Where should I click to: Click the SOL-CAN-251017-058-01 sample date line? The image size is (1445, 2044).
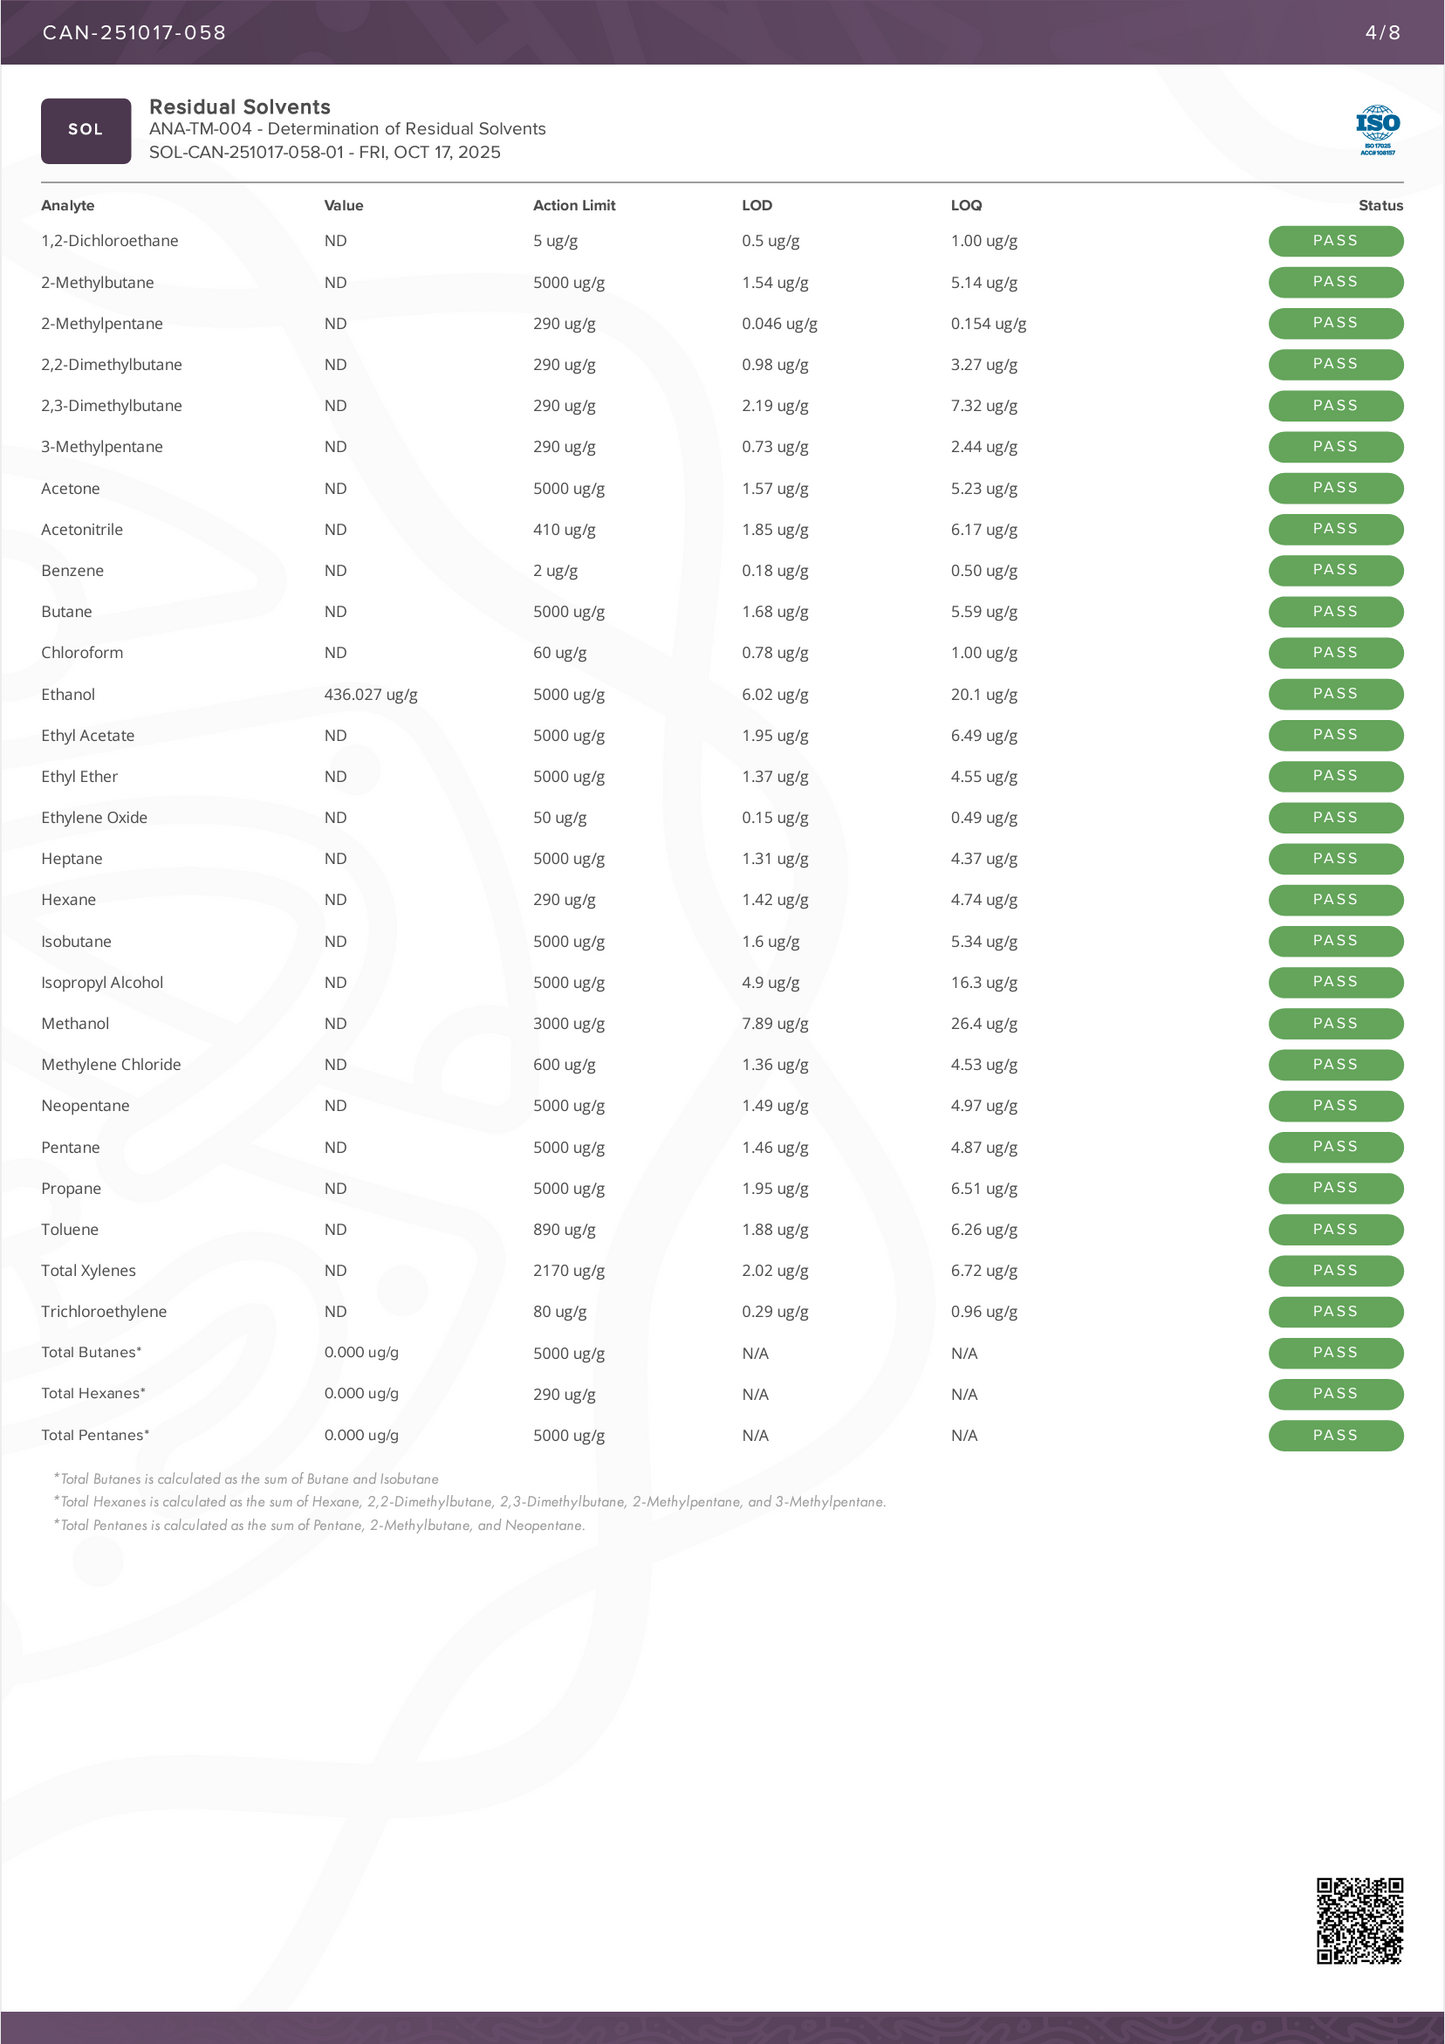pyautogui.click(x=325, y=152)
